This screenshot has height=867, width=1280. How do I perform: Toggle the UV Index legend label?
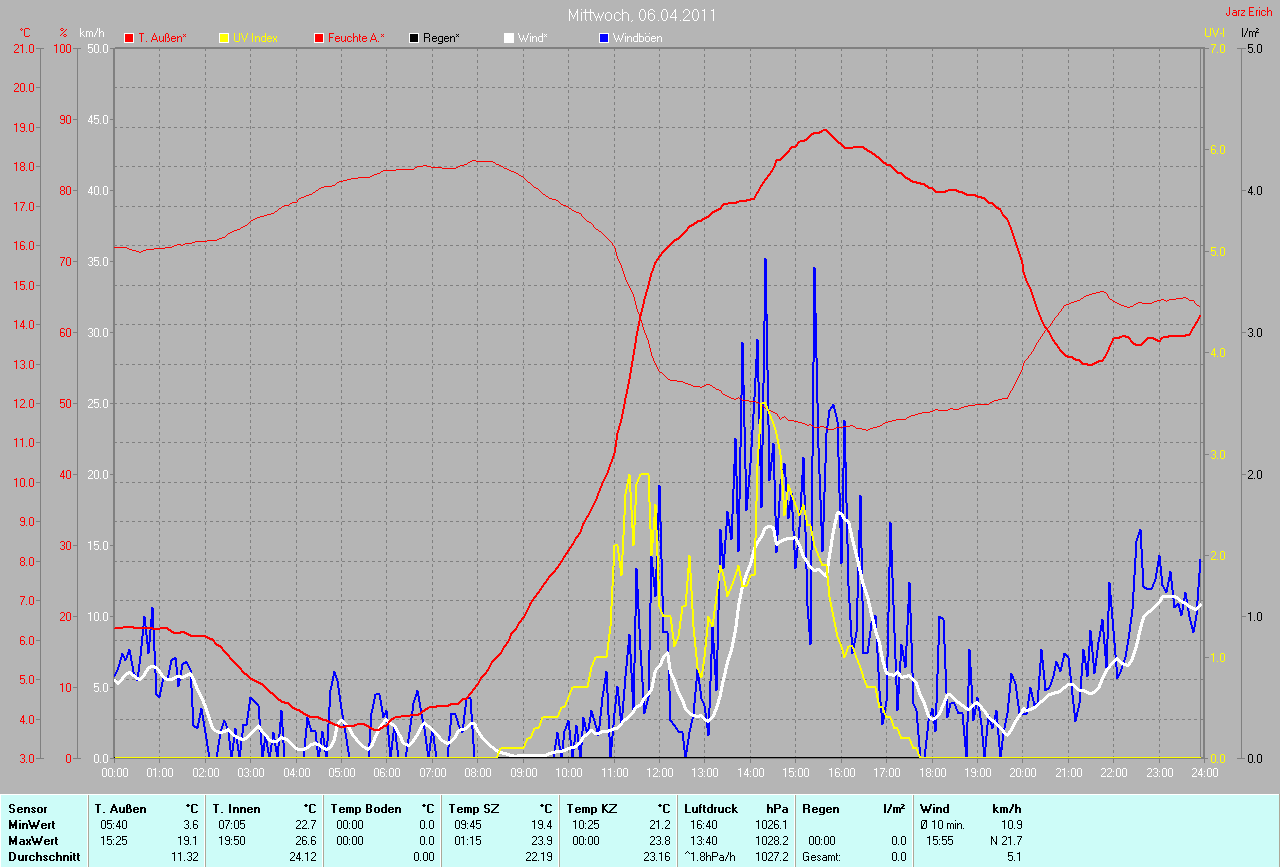[x=255, y=38]
